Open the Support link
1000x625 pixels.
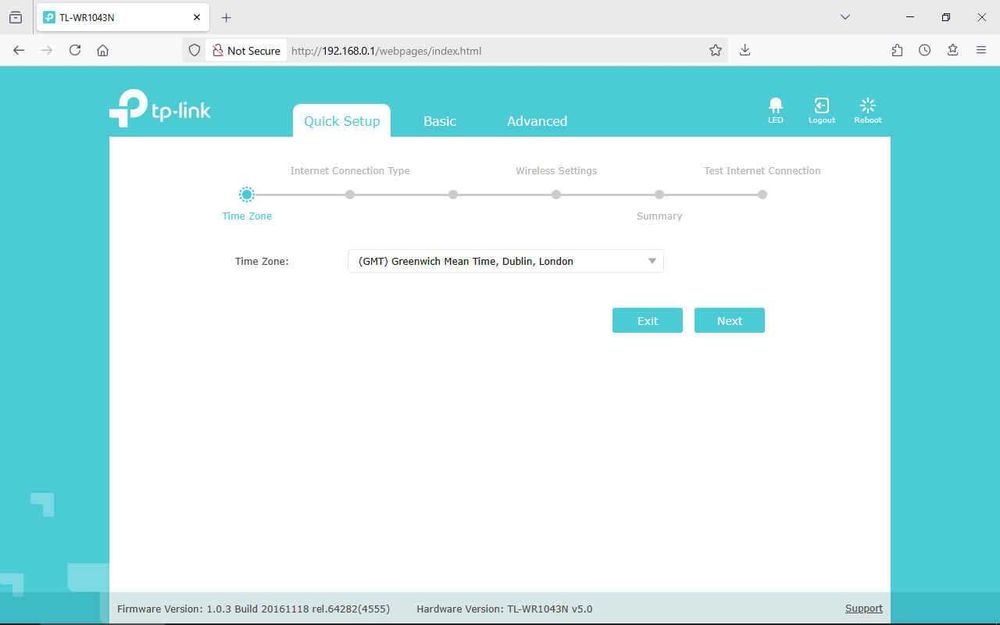pyautogui.click(x=864, y=608)
